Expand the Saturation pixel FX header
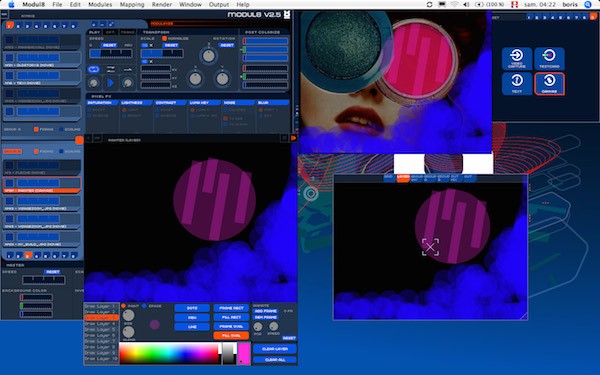Viewport: 600px width, 375px height. pyautogui.click(x=103, y=103)
